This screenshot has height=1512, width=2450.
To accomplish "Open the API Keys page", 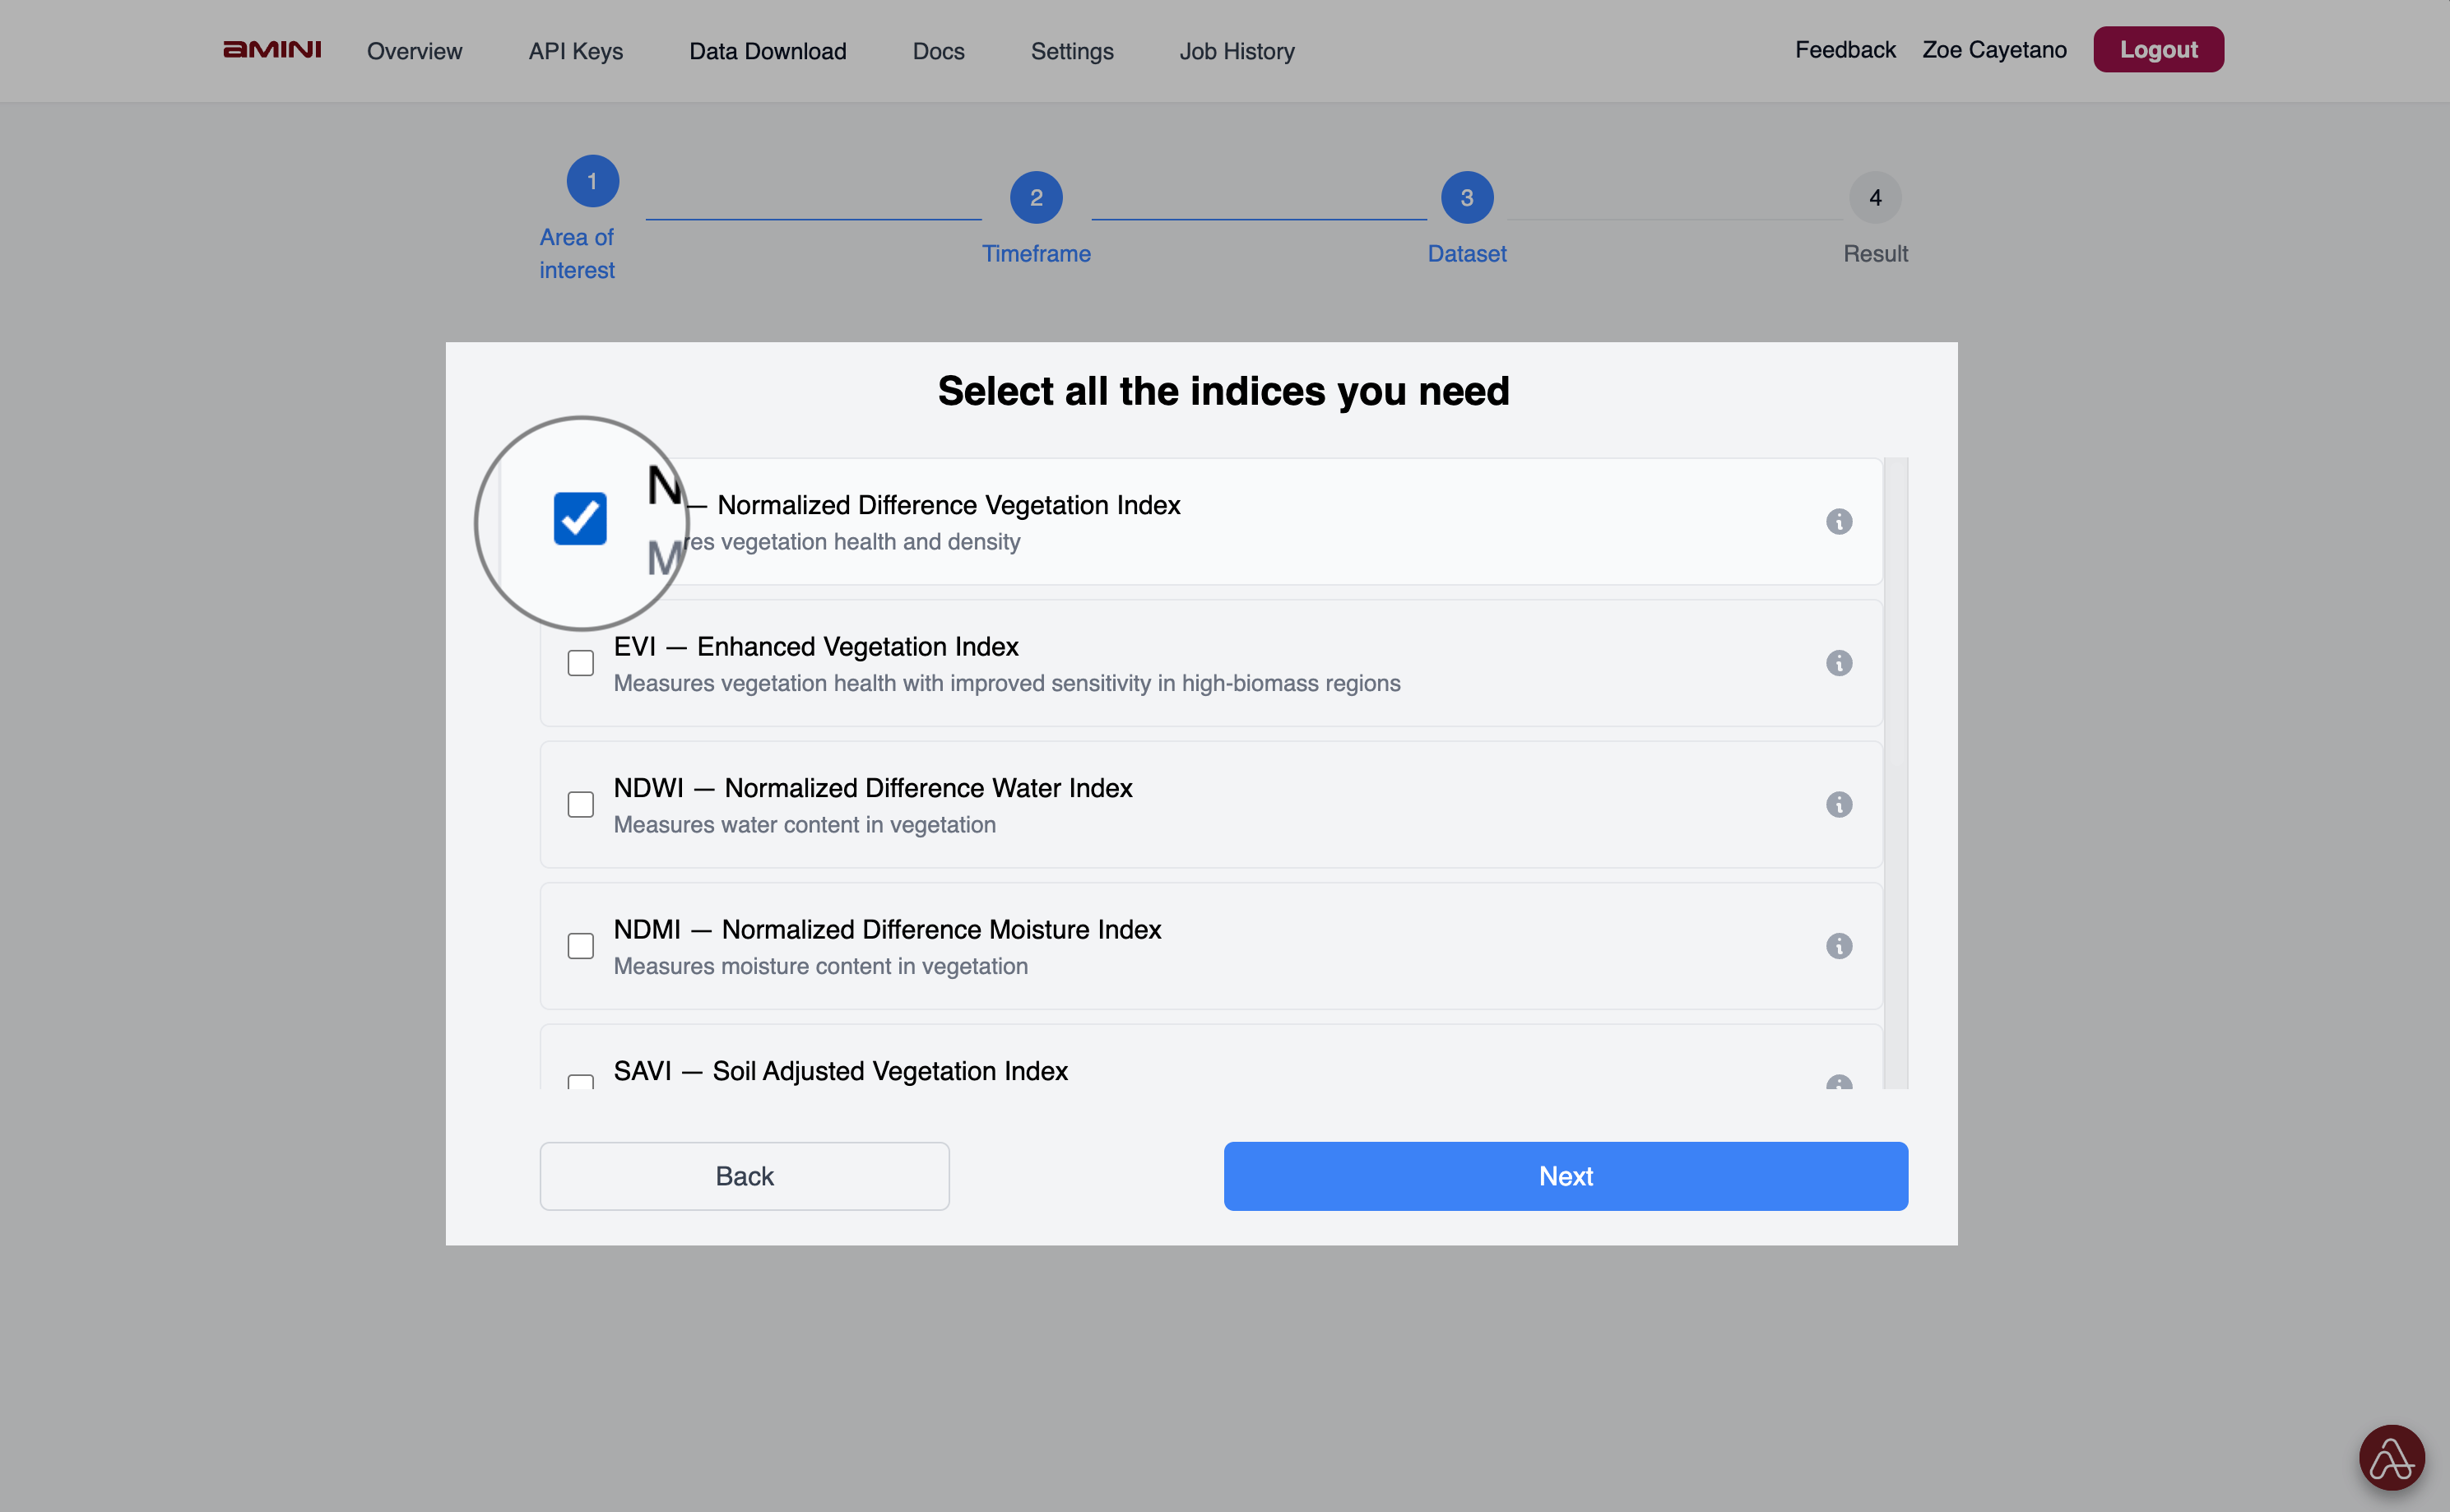I will (575, 51).
